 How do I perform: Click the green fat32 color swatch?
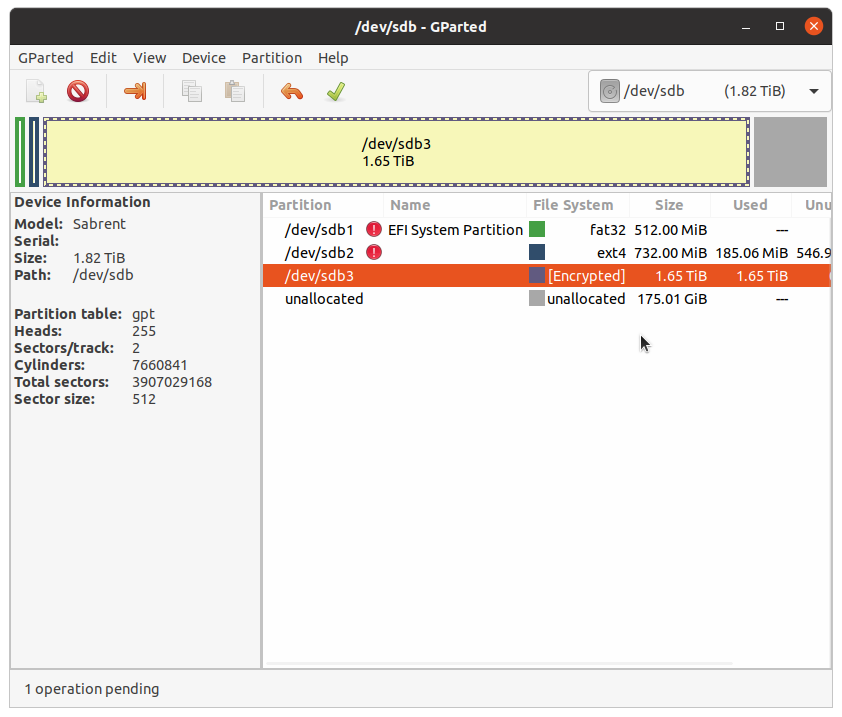pyautogui.click(x=537, y=229)
